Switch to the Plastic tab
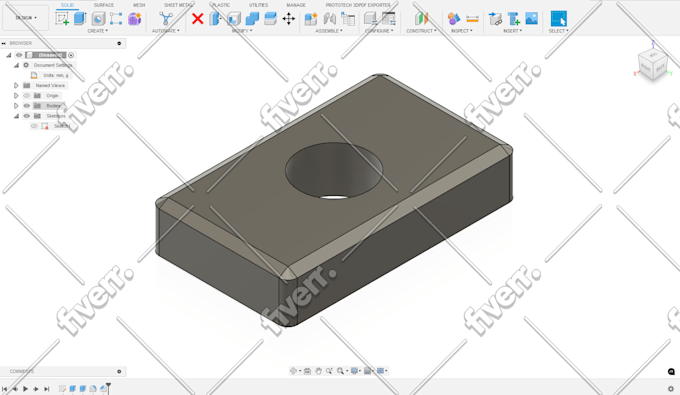 221,5
